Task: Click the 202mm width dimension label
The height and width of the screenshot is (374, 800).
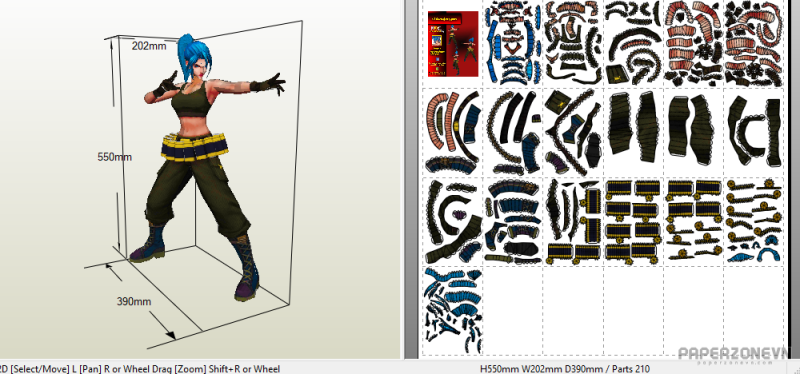Action: [148, 46]
